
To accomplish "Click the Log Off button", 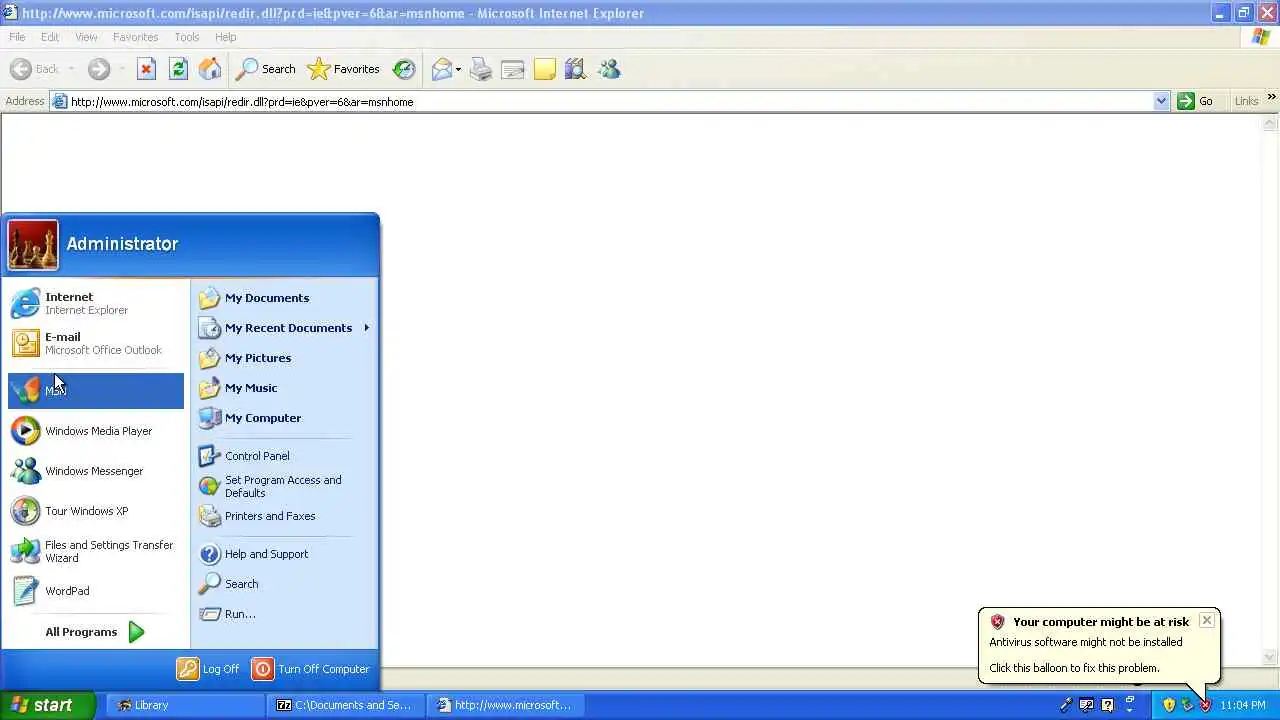I will [x=209, y=669].
